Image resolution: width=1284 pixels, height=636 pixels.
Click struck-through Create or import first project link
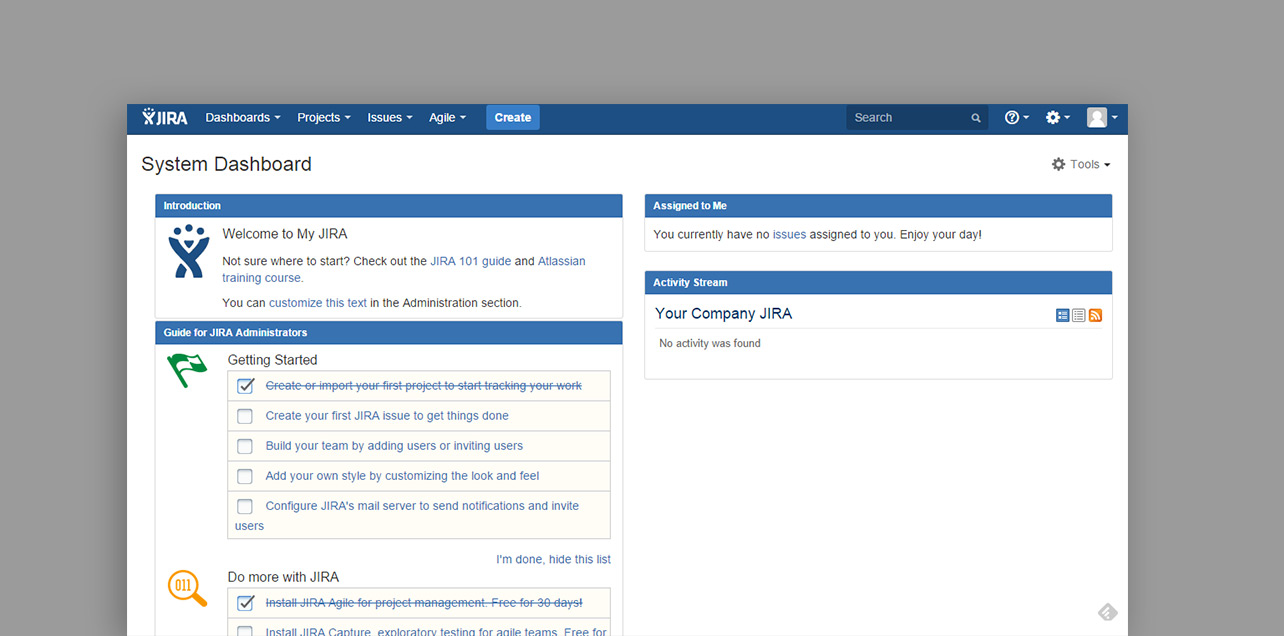pyautogui.click(x=424, y=386)
